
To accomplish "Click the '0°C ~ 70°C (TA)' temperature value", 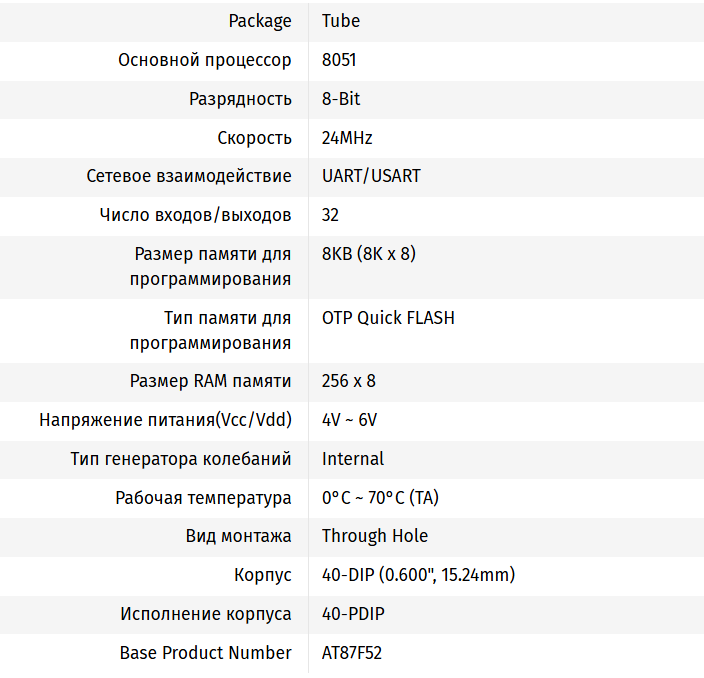I will 380,498.
